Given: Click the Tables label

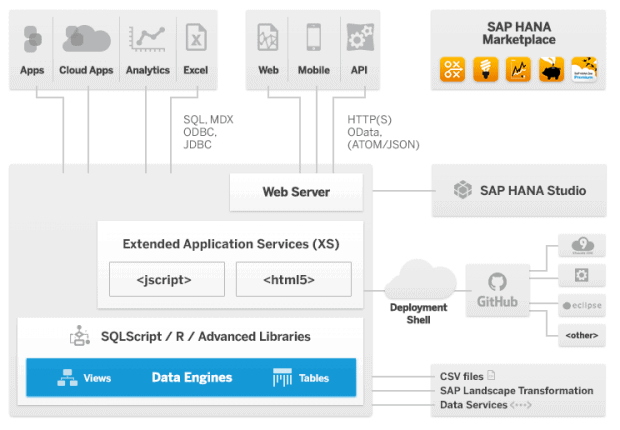Looking at the screenshot, I should click(x=314, y=378).
